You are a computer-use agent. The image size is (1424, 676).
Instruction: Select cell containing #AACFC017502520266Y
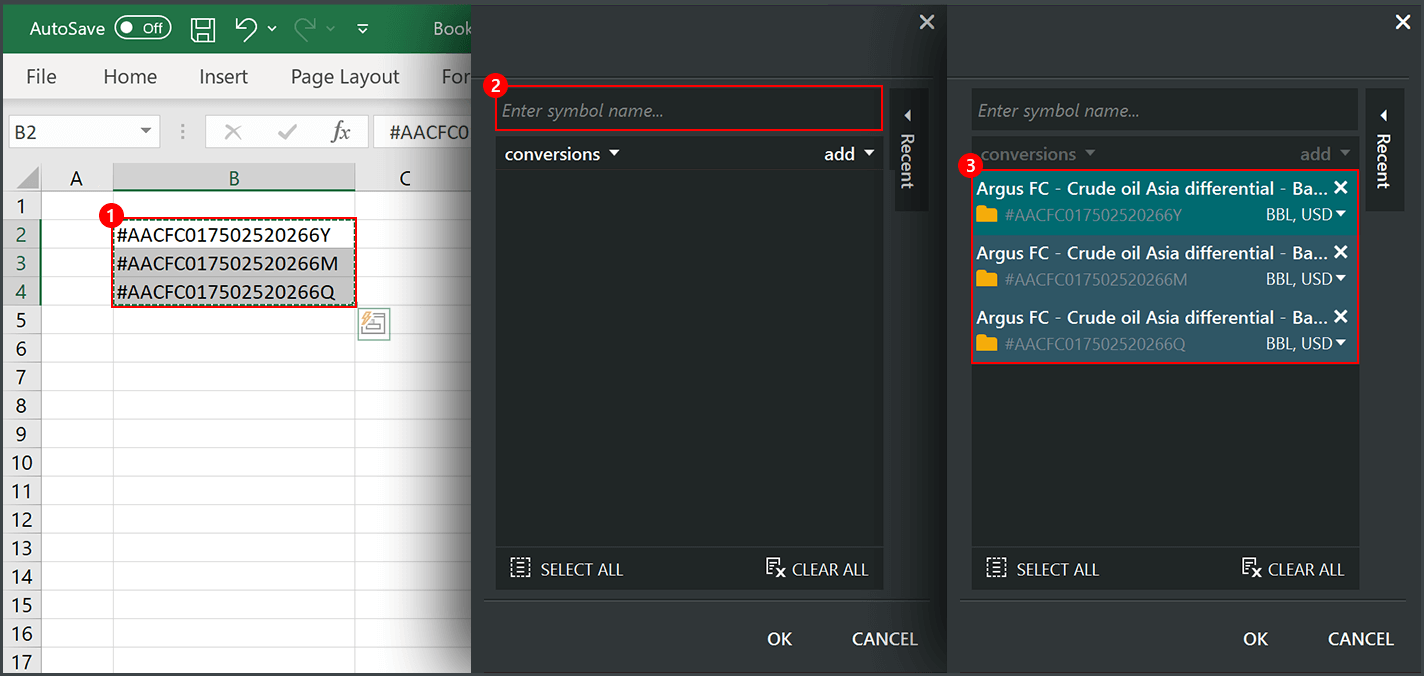[x=234, y=235]
